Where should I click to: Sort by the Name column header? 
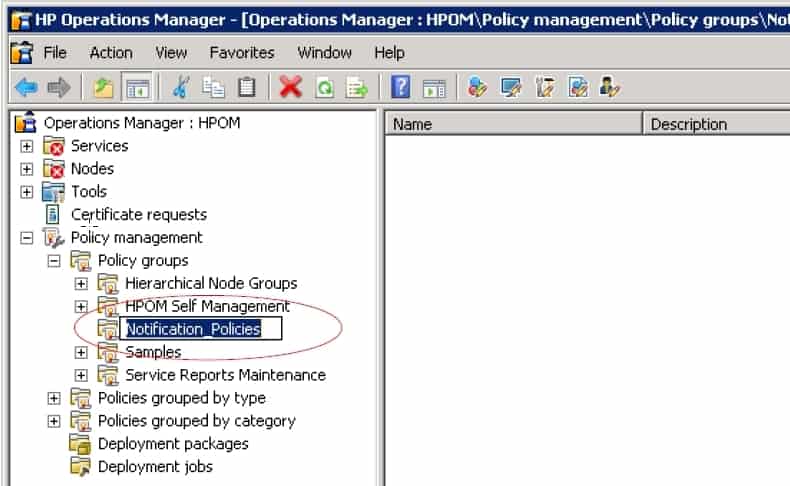point(513,124)
